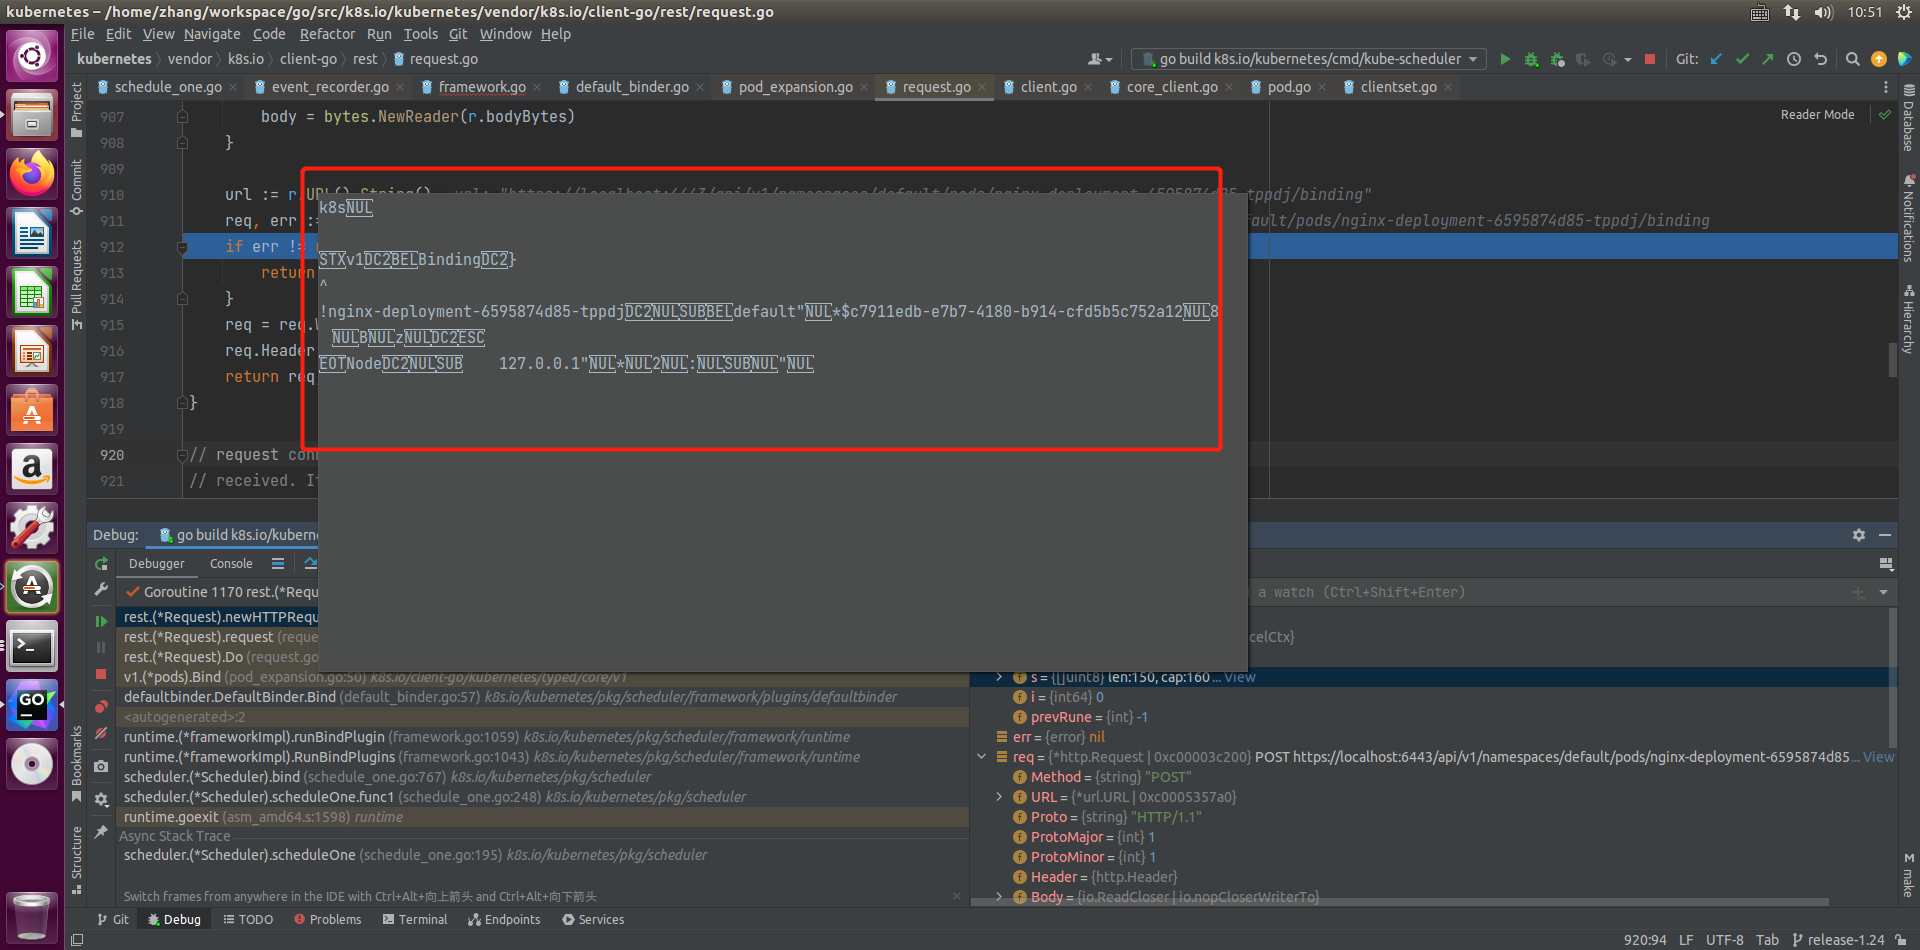Viewport: 1920px width, 950px height.
Task: Click the add watch input field
Action: (1548, 592)
